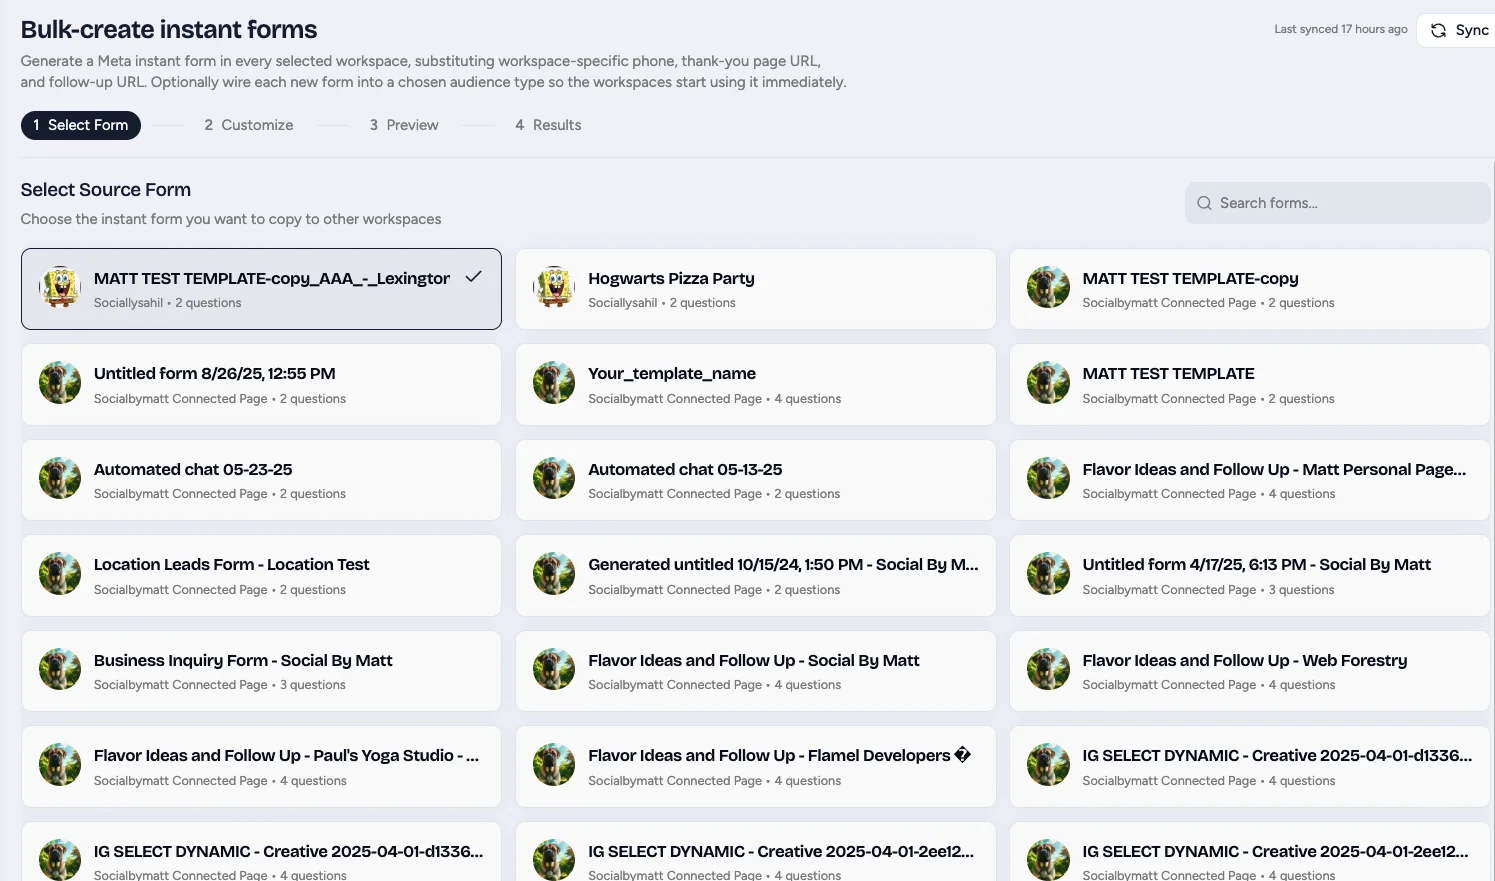The image size is (1495, 881).
Task: Go to the Select Form step
Action: point(81,125)
